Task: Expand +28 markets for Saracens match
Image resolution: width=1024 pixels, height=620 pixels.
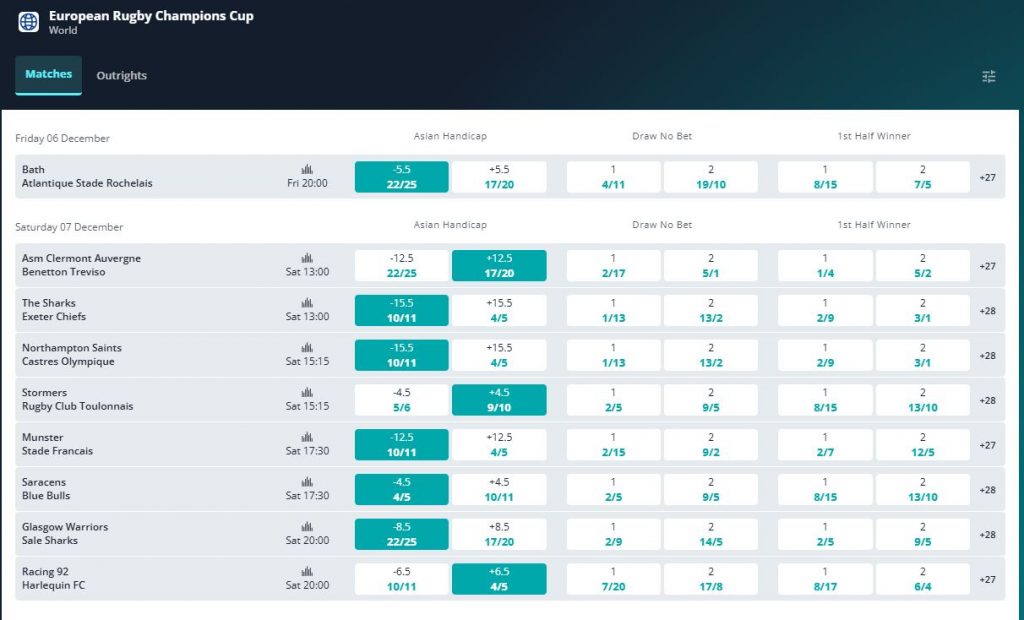Action: click(987, 490)
